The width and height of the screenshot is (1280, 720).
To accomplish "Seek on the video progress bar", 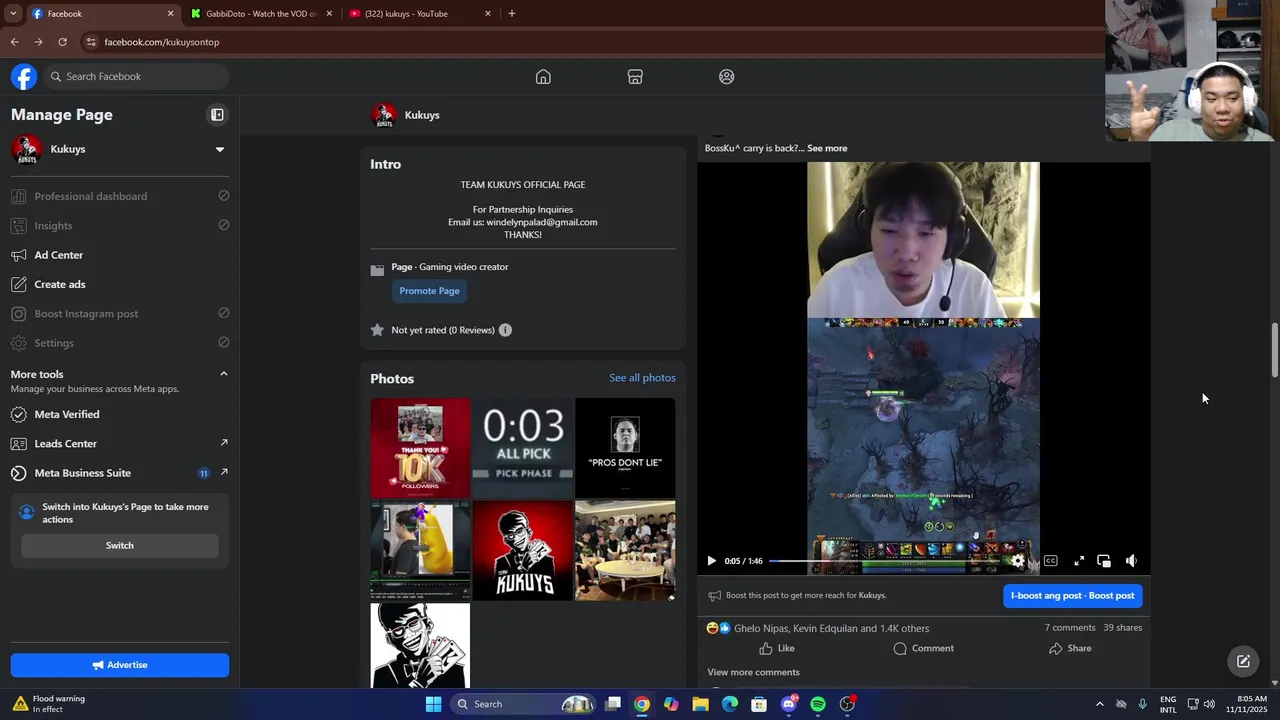I will [888, 561].
